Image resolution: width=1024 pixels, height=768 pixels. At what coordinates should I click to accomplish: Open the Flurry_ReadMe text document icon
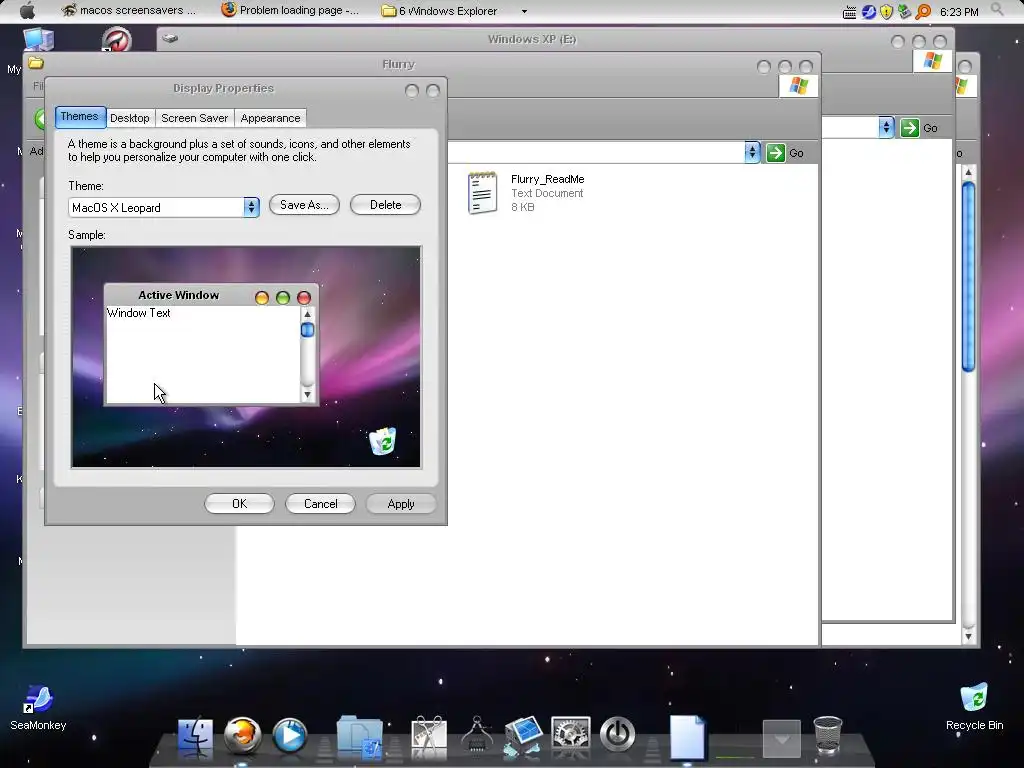tap(482, 193)
